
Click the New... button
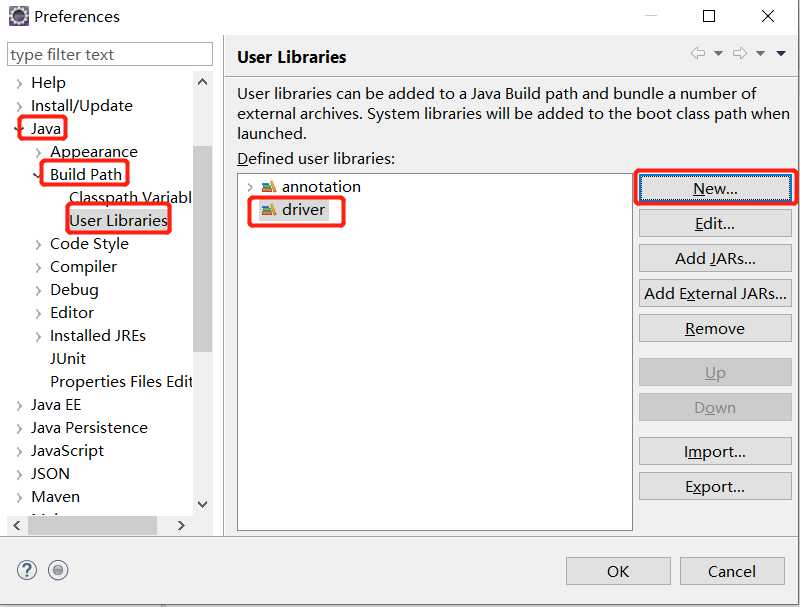pyautogui.click(x=715, y=189)
